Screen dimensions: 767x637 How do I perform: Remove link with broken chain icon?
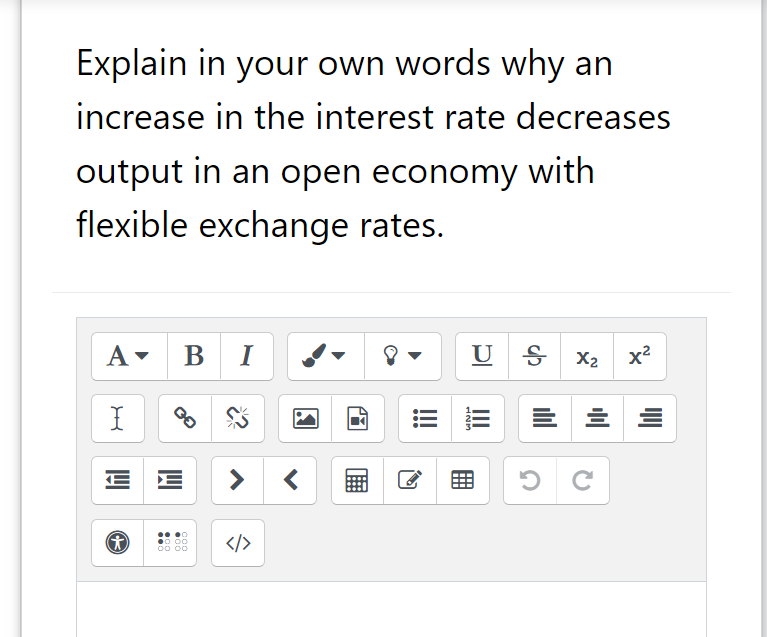[x=238, y=418]
